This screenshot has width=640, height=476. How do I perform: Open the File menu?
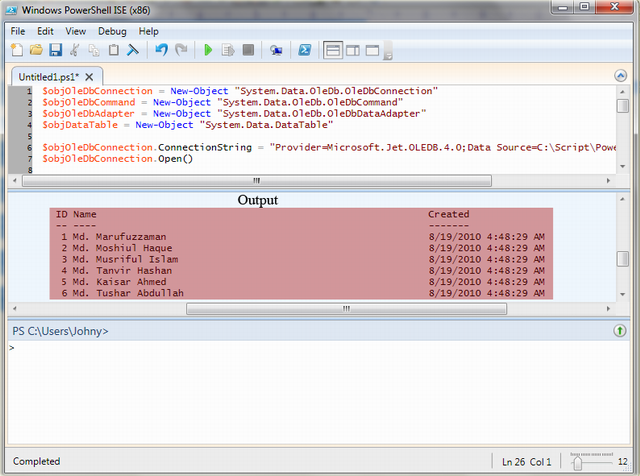[18, 31]
